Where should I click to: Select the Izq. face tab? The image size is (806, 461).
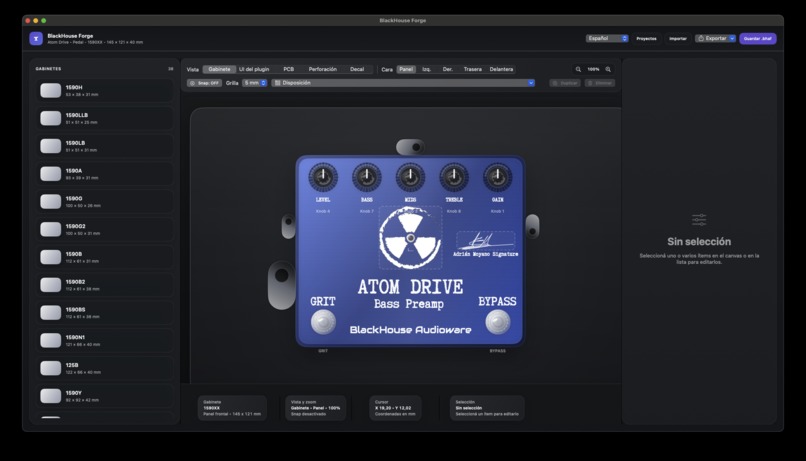(427, 69)
